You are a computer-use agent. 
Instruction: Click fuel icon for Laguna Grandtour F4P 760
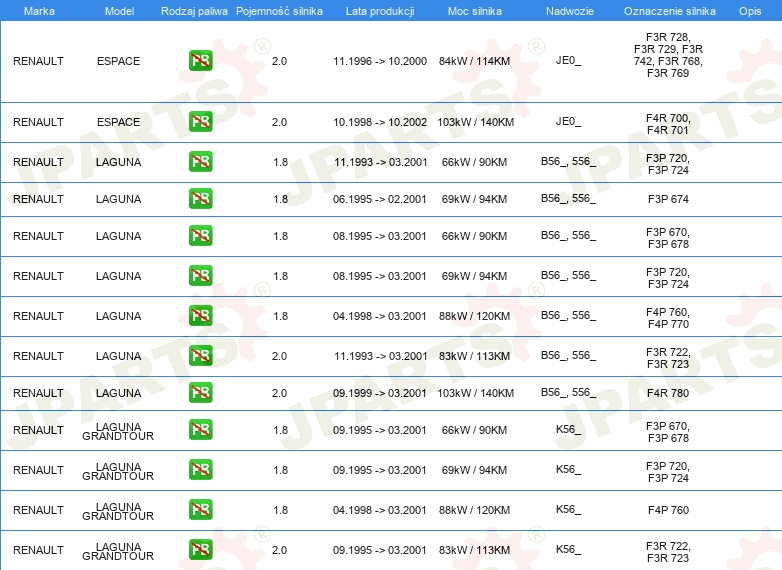click(200, 510)
